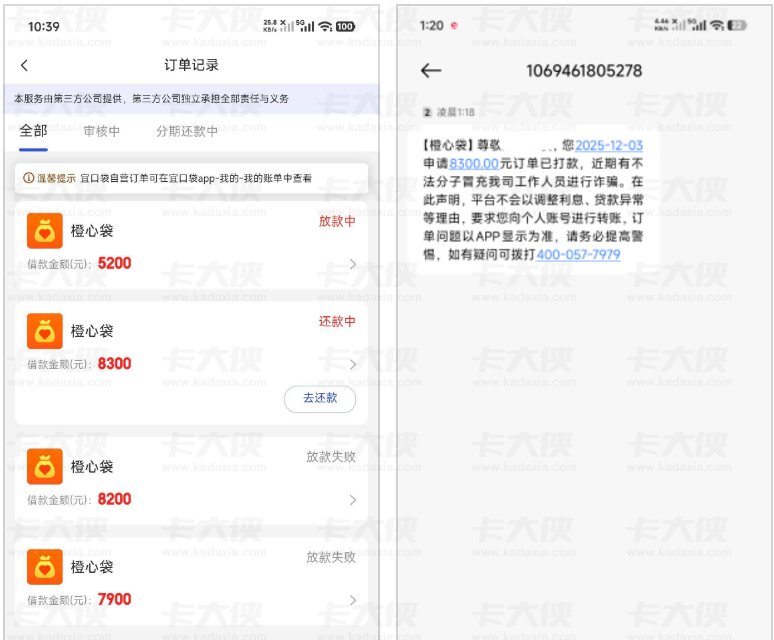Tap the 1:20 clock

[x=431, y=26]
